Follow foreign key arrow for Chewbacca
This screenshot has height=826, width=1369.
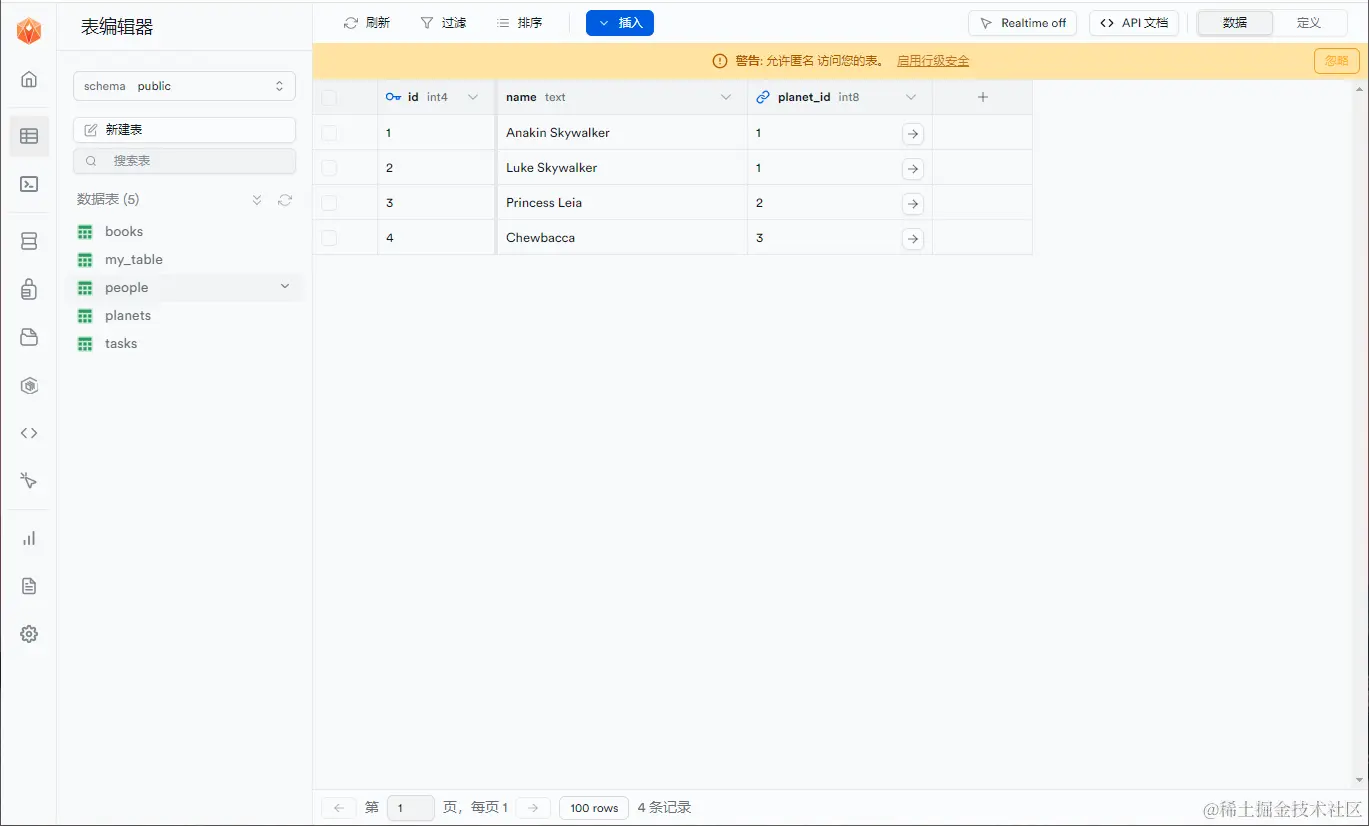[x=913, y=239]
